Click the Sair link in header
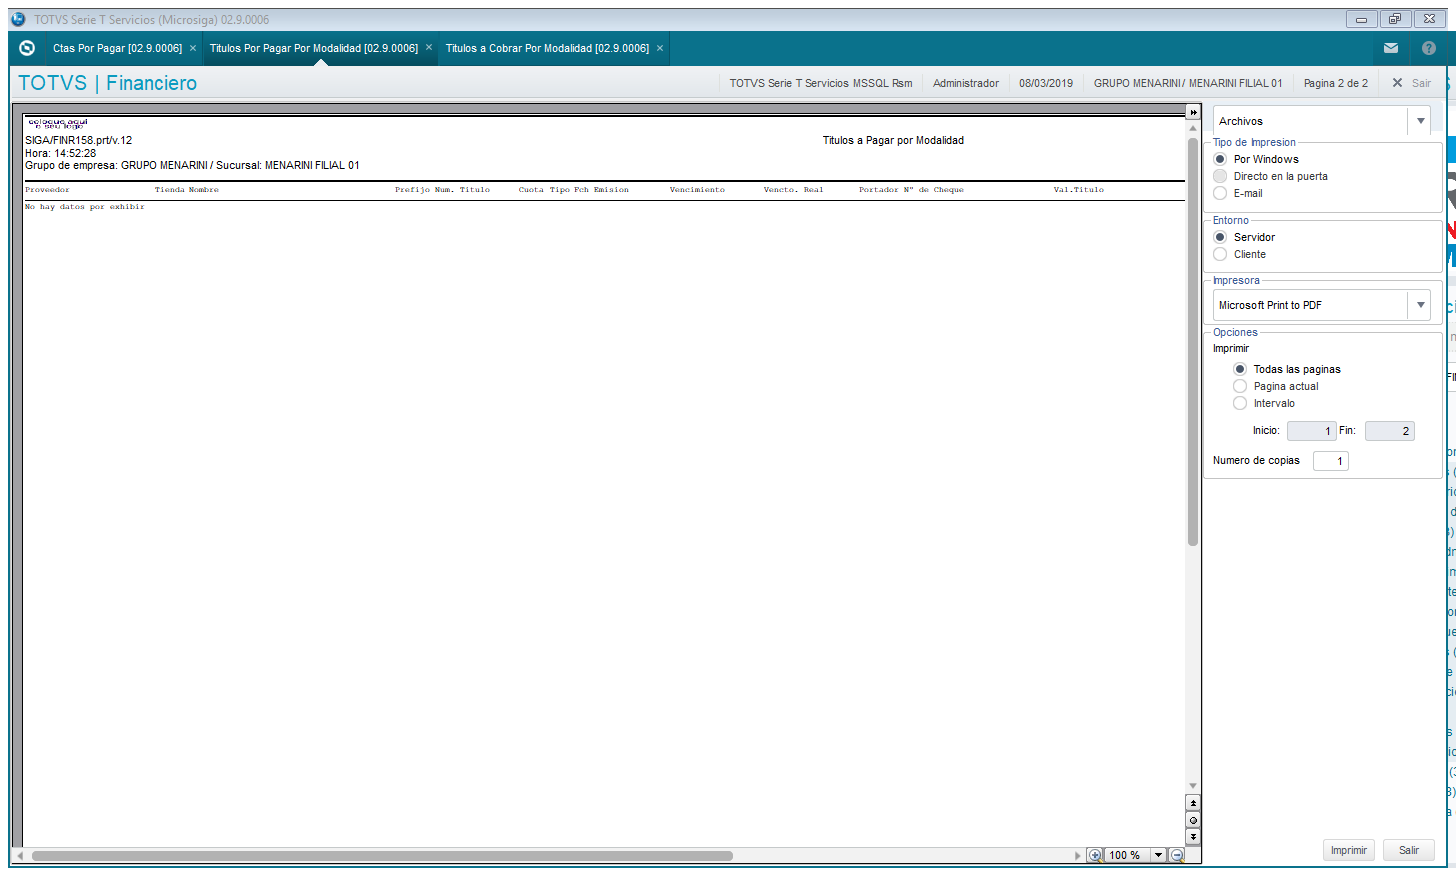Screen dimensions: 1456x876 click(1421, 83)
